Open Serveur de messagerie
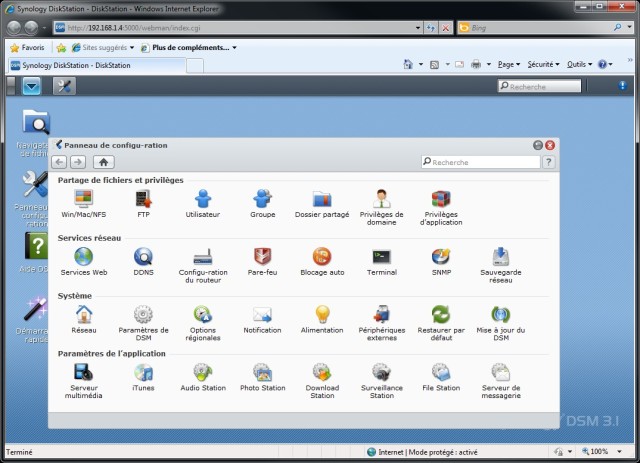This screenshot has height=463, width=640. pos(501,372)
